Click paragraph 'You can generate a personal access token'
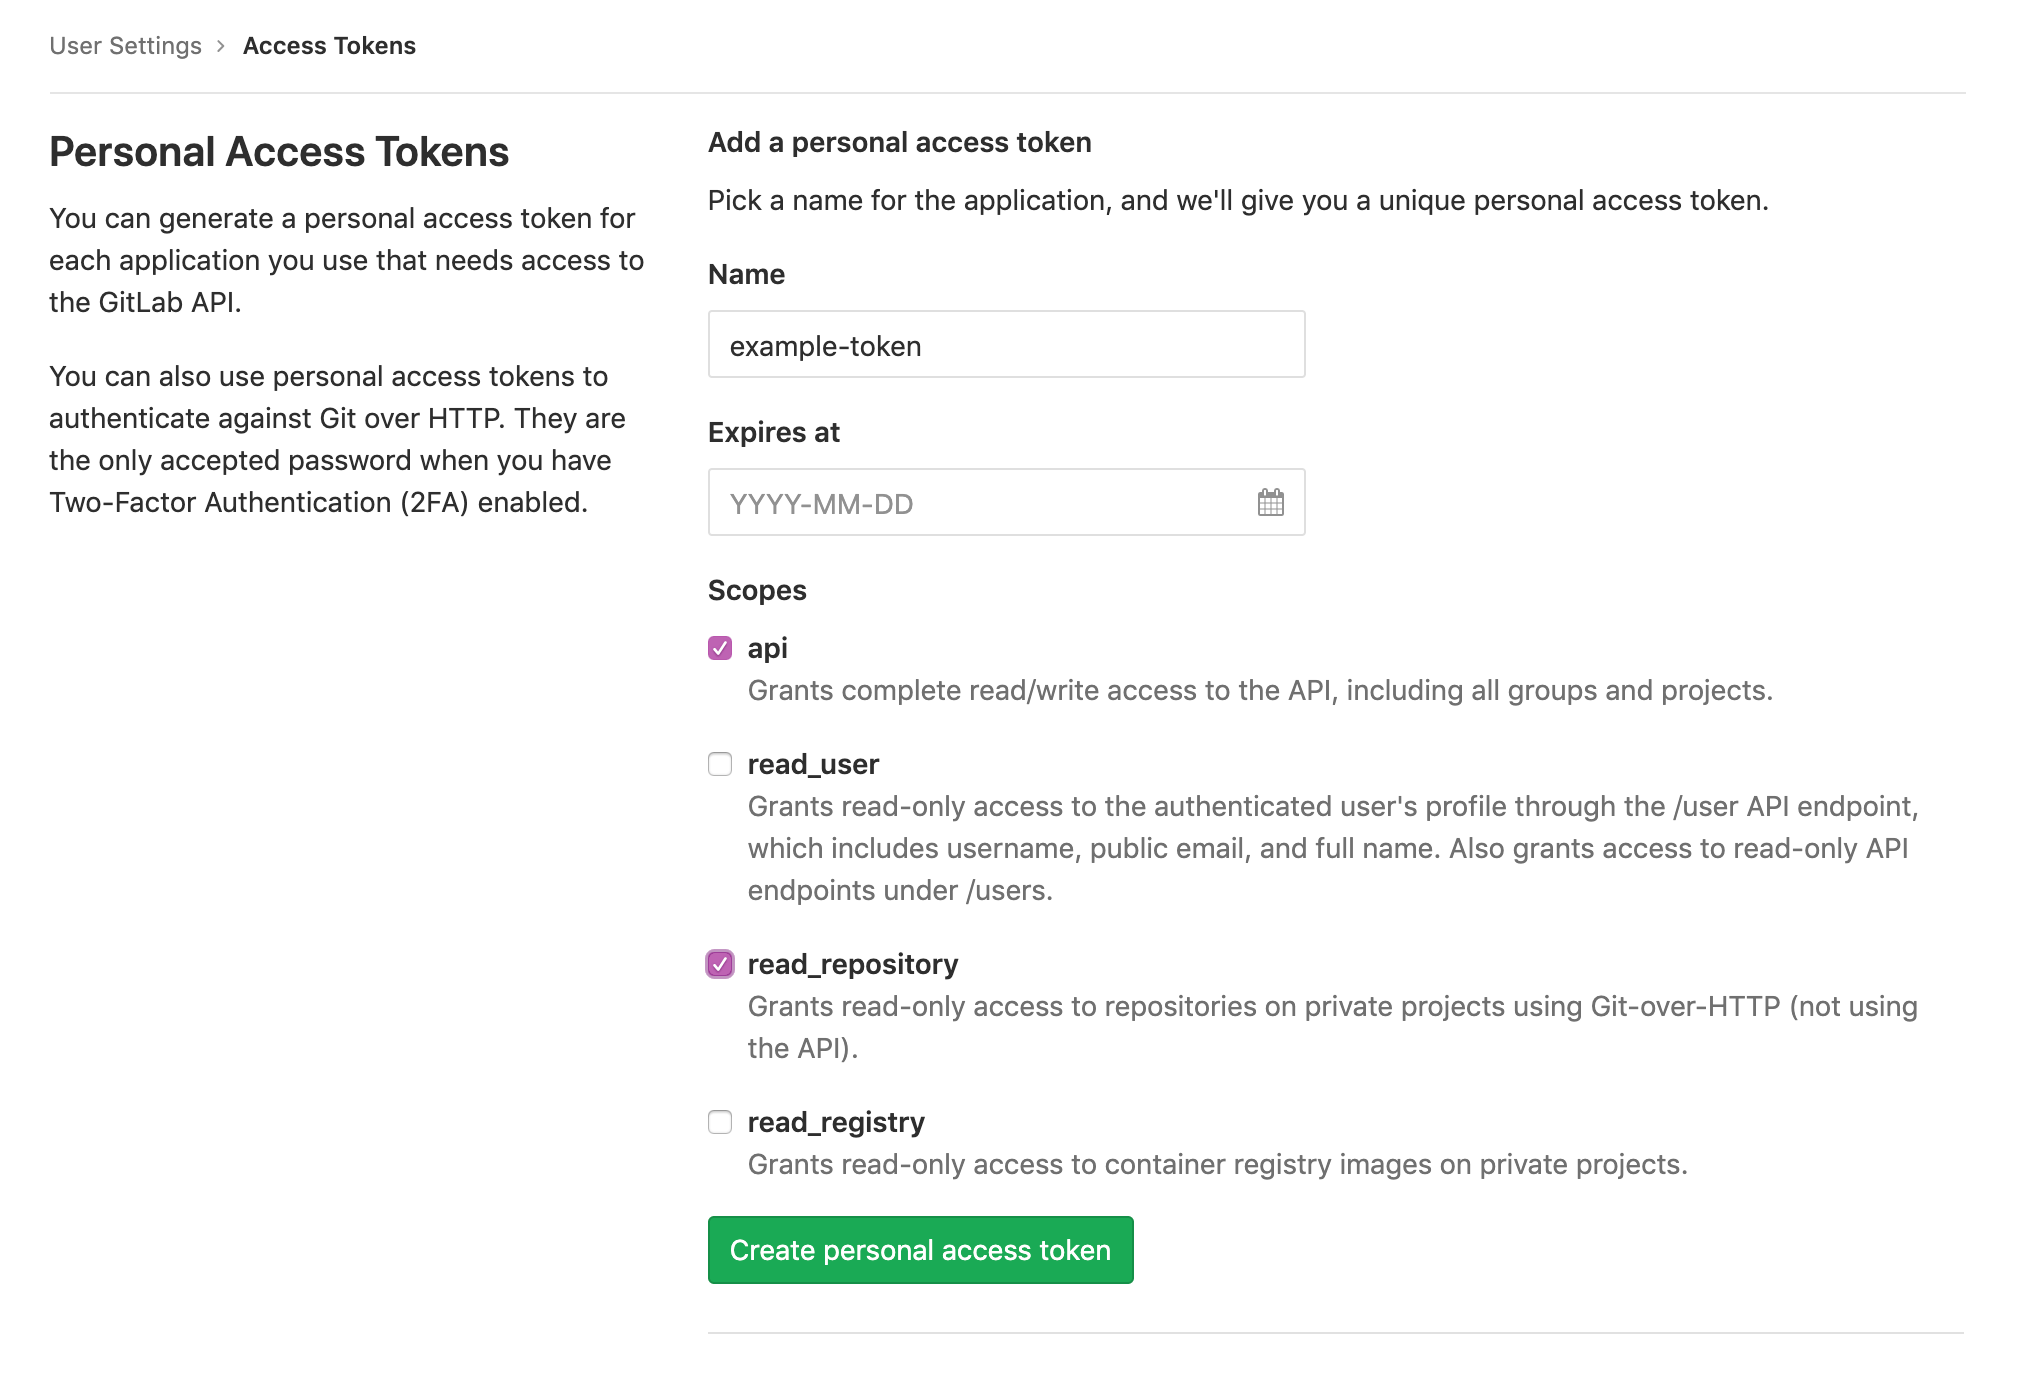This screenshot has height=1374, width=2020. pos(346,260)
